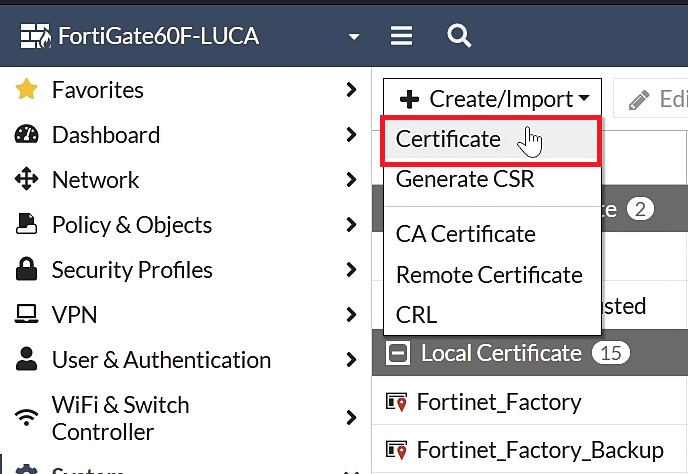Choose Generate CSR from the menu
The image size is (688, 474).
(492, 179)
